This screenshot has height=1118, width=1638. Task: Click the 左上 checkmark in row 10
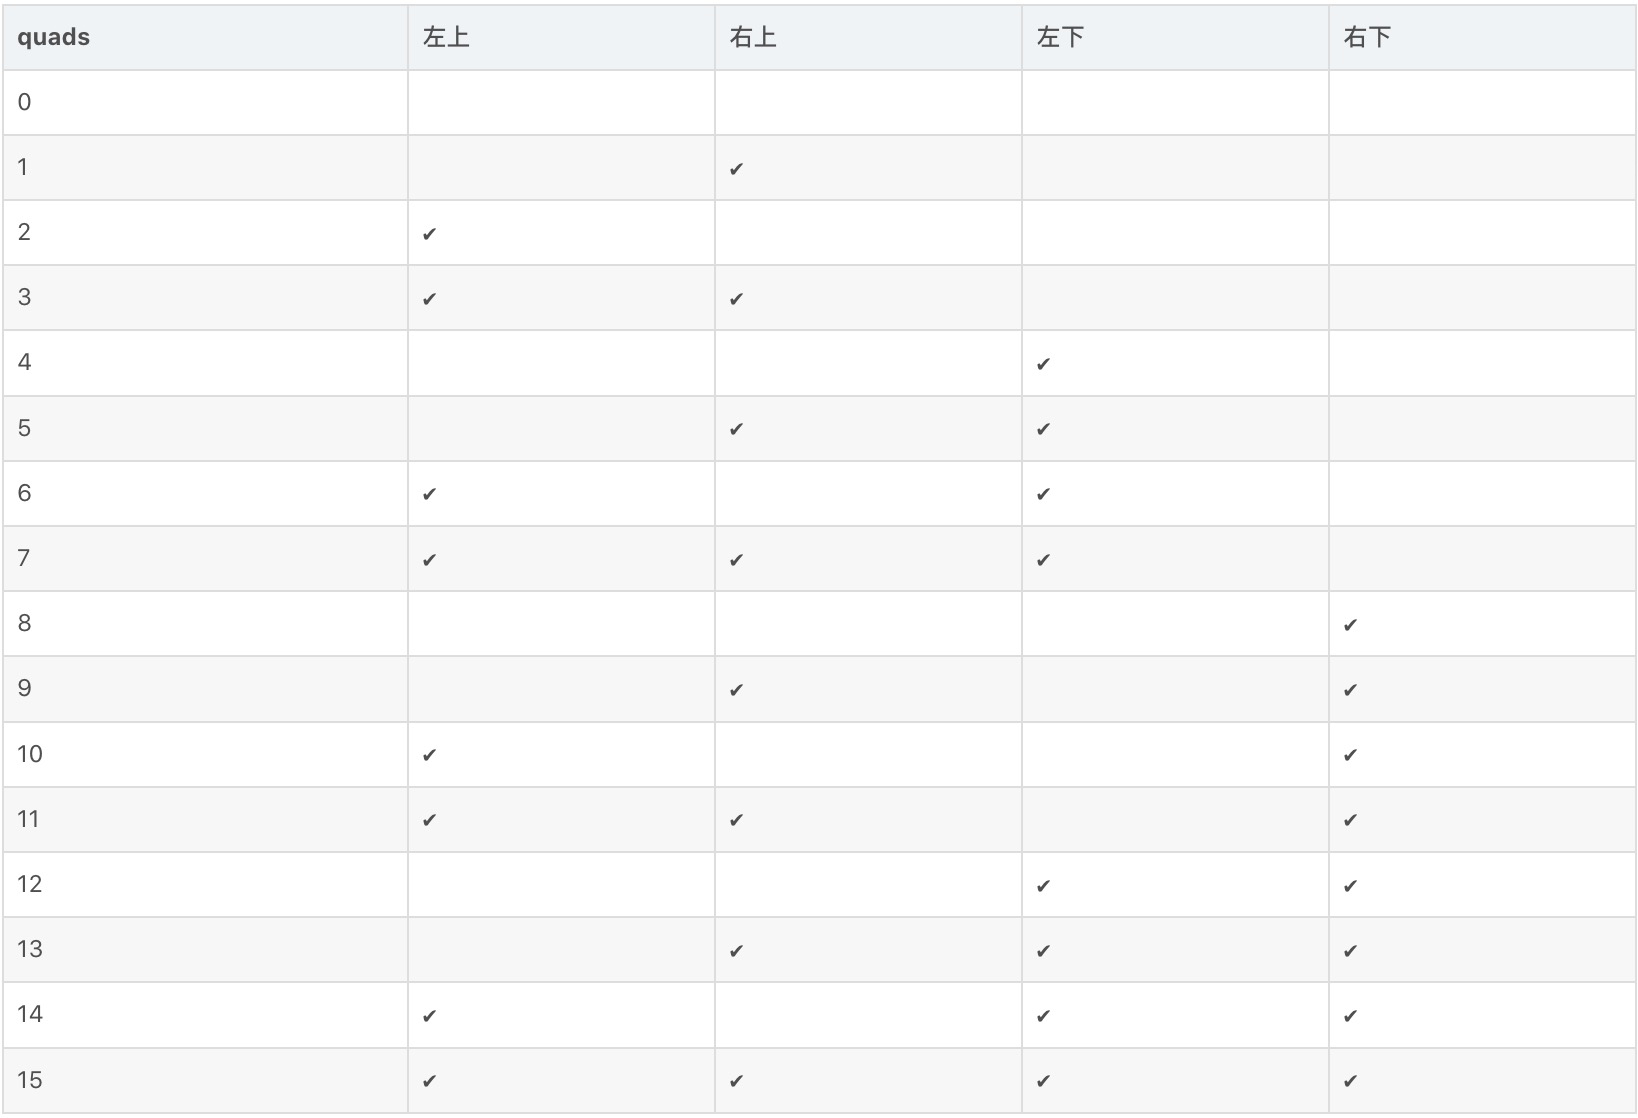430,755
